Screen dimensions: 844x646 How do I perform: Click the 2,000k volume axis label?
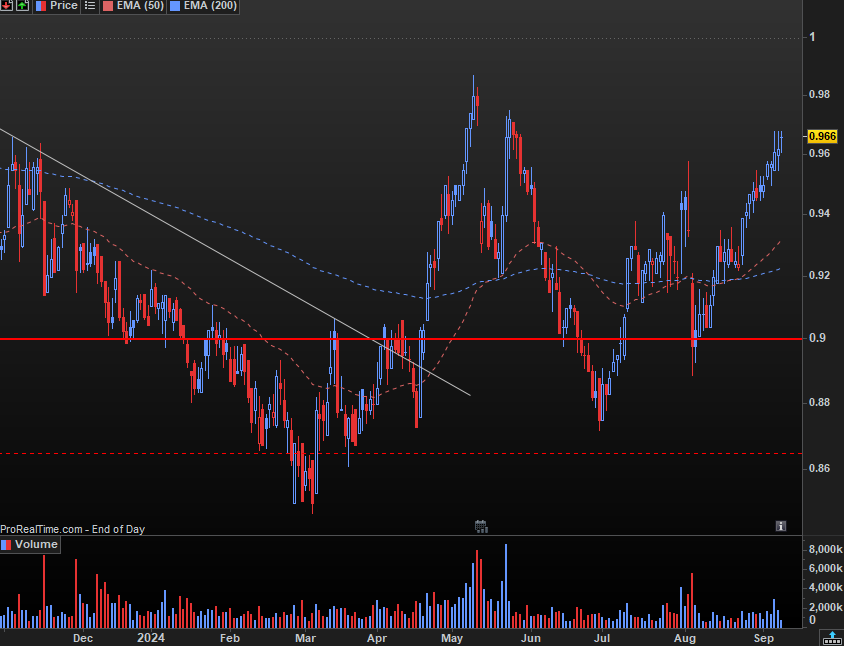pos(825,607)
